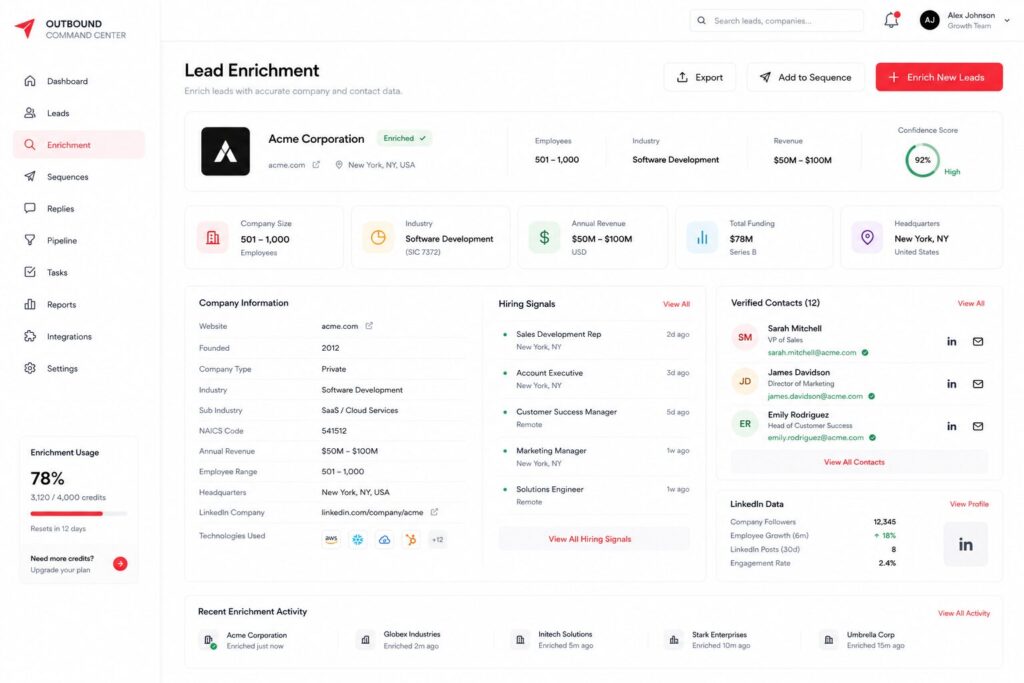This screenshot has width=1024, height=683.
Task: Click the AJ user avatar
Action: coord(929,20)
